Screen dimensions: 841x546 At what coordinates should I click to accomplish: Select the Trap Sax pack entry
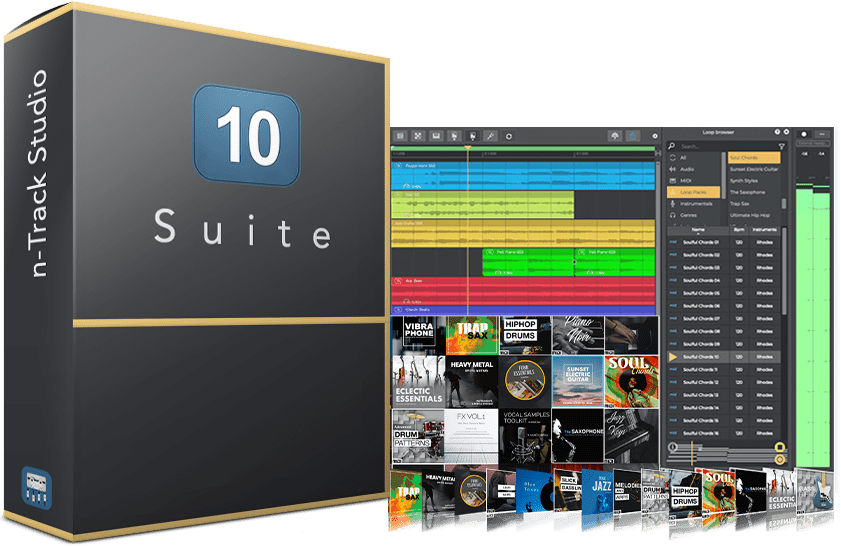pyautogui.click(x=754, y=204)
